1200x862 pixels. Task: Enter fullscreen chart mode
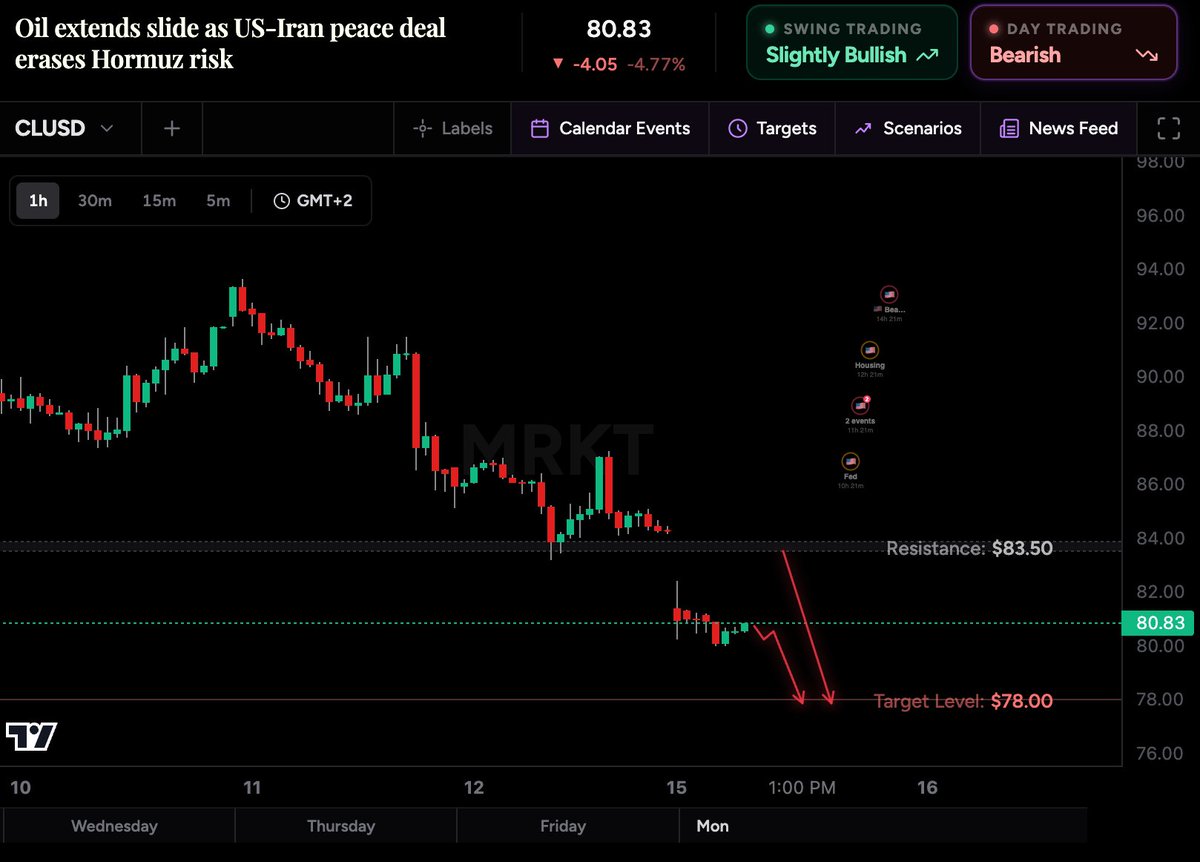click(1168, 128)
